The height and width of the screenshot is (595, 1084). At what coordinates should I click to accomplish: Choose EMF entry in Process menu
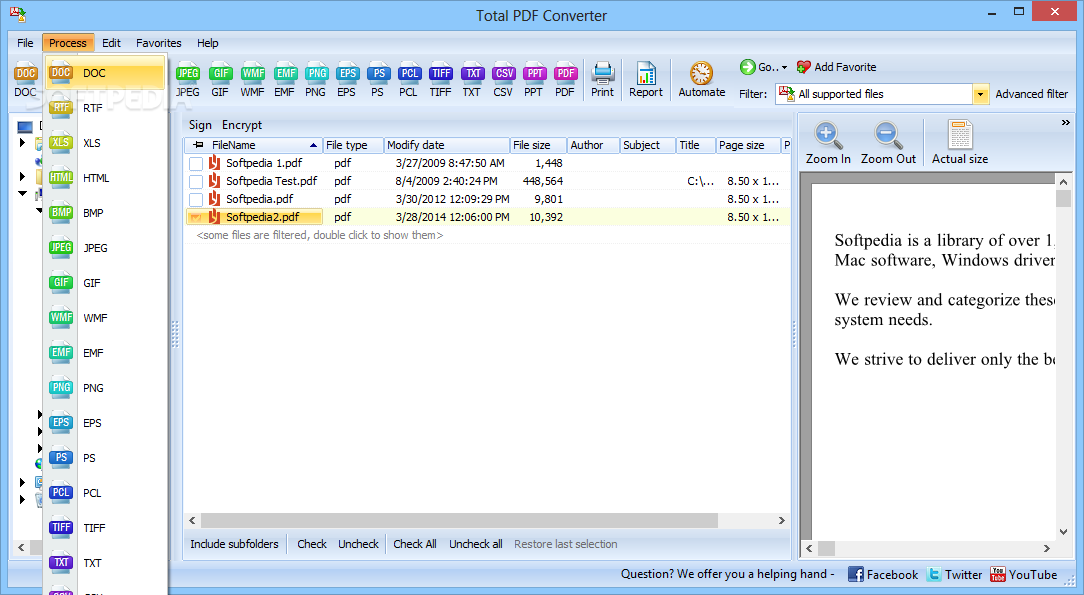coord(105,352)
